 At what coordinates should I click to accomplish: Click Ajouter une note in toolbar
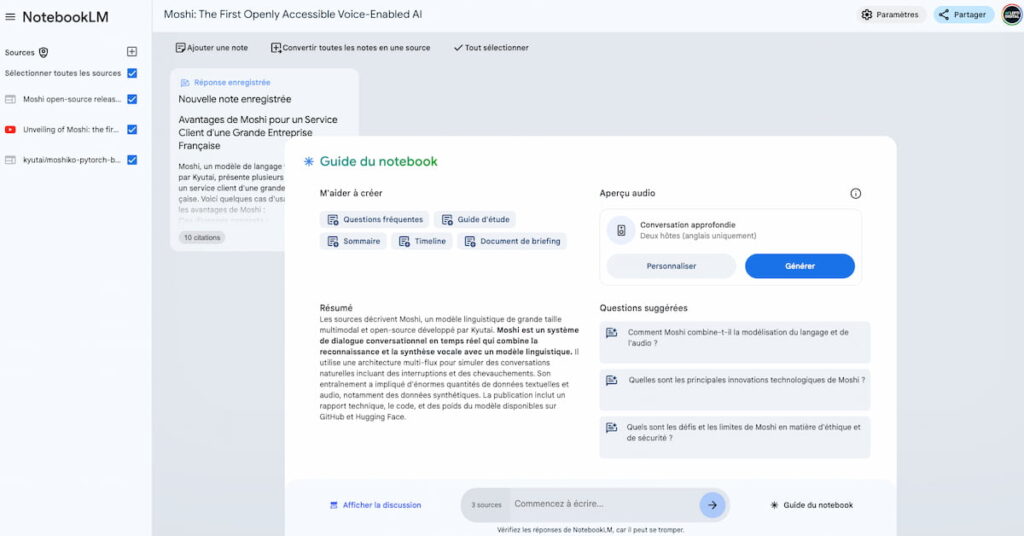click(212, 48)
